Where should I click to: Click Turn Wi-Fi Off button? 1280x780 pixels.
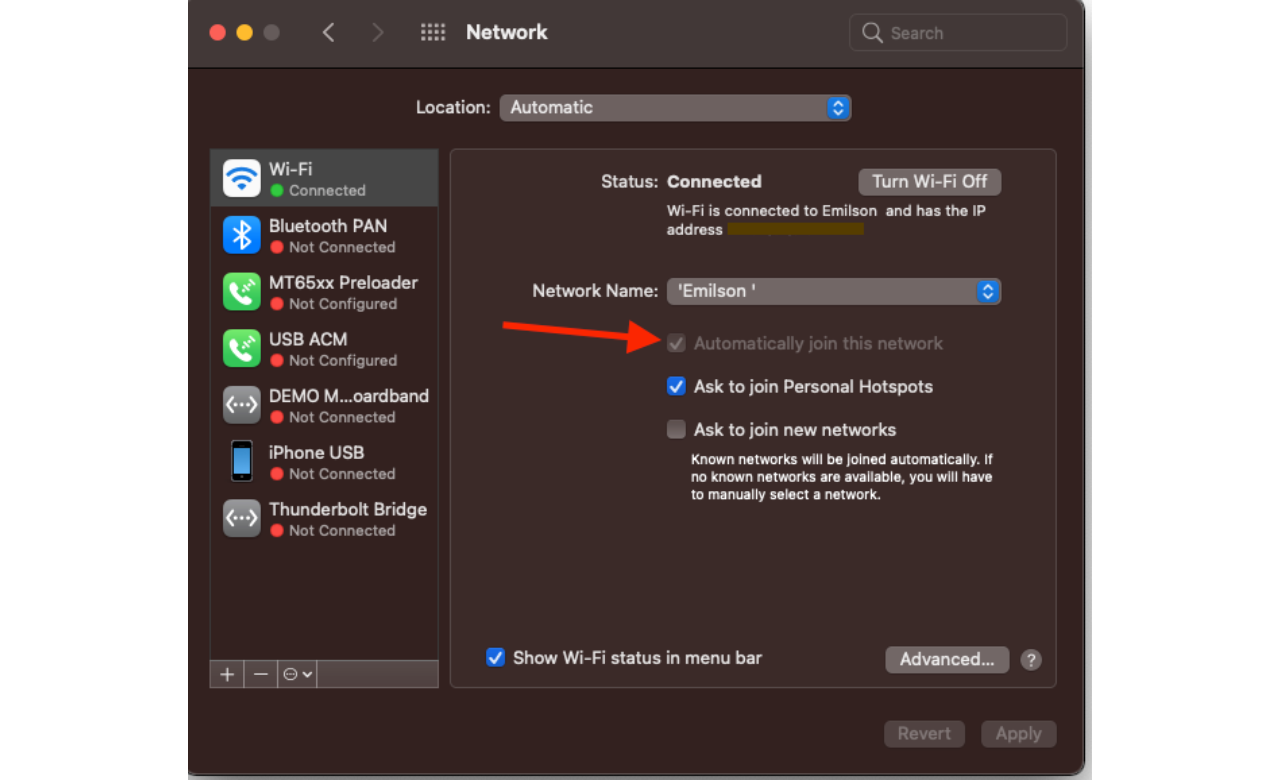tap(929, 182)
